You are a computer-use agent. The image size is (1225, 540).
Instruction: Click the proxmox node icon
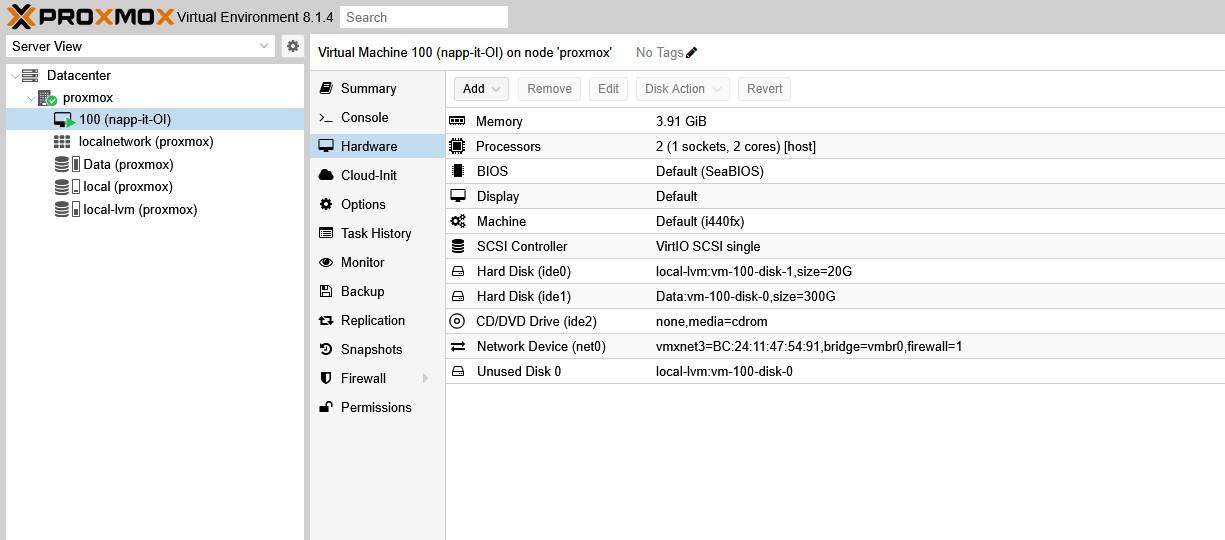point(47,98)
